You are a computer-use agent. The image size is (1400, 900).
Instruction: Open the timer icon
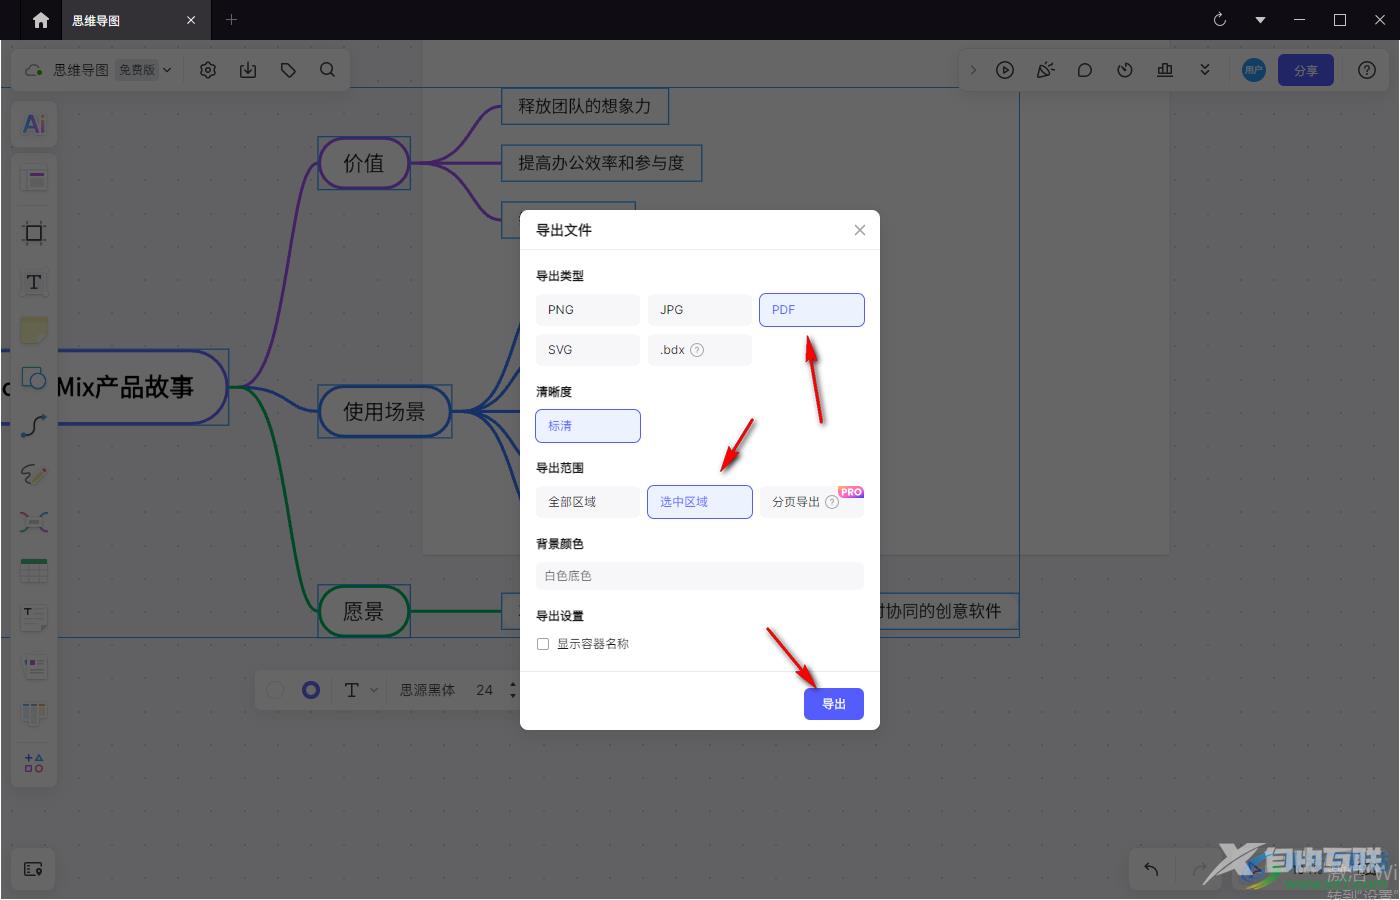tap(1125, 70)
